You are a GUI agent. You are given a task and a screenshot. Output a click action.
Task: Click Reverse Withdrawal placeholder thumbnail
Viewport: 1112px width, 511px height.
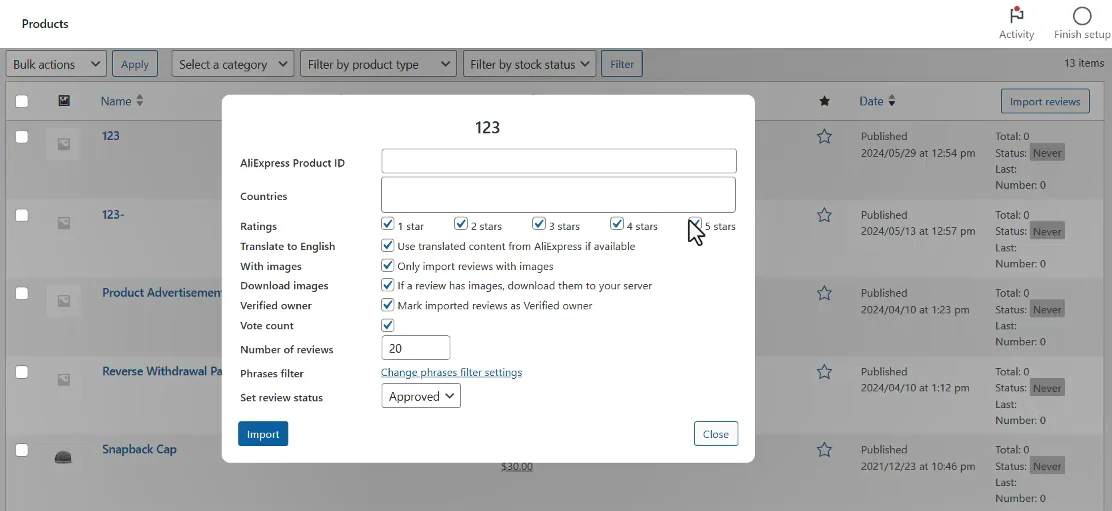coord(63,379)
